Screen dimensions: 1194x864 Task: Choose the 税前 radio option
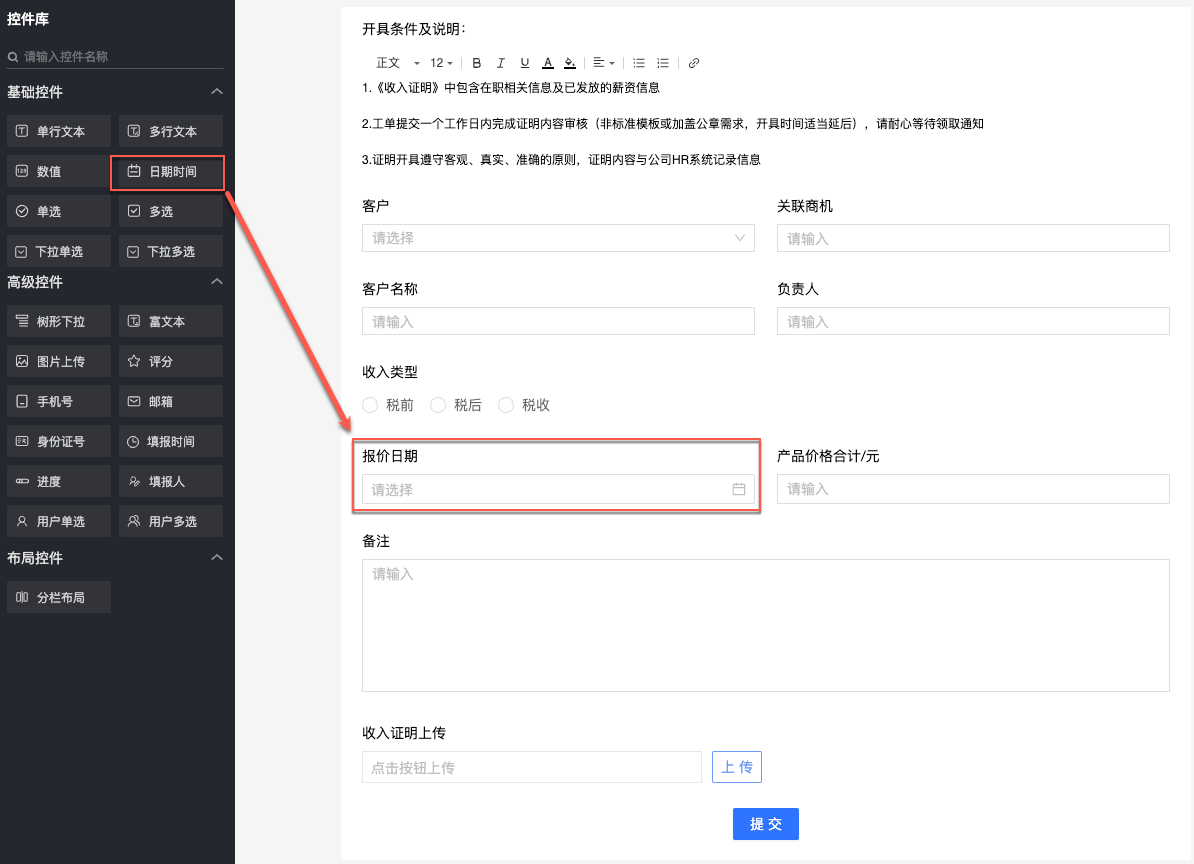(x=370, y=405)
